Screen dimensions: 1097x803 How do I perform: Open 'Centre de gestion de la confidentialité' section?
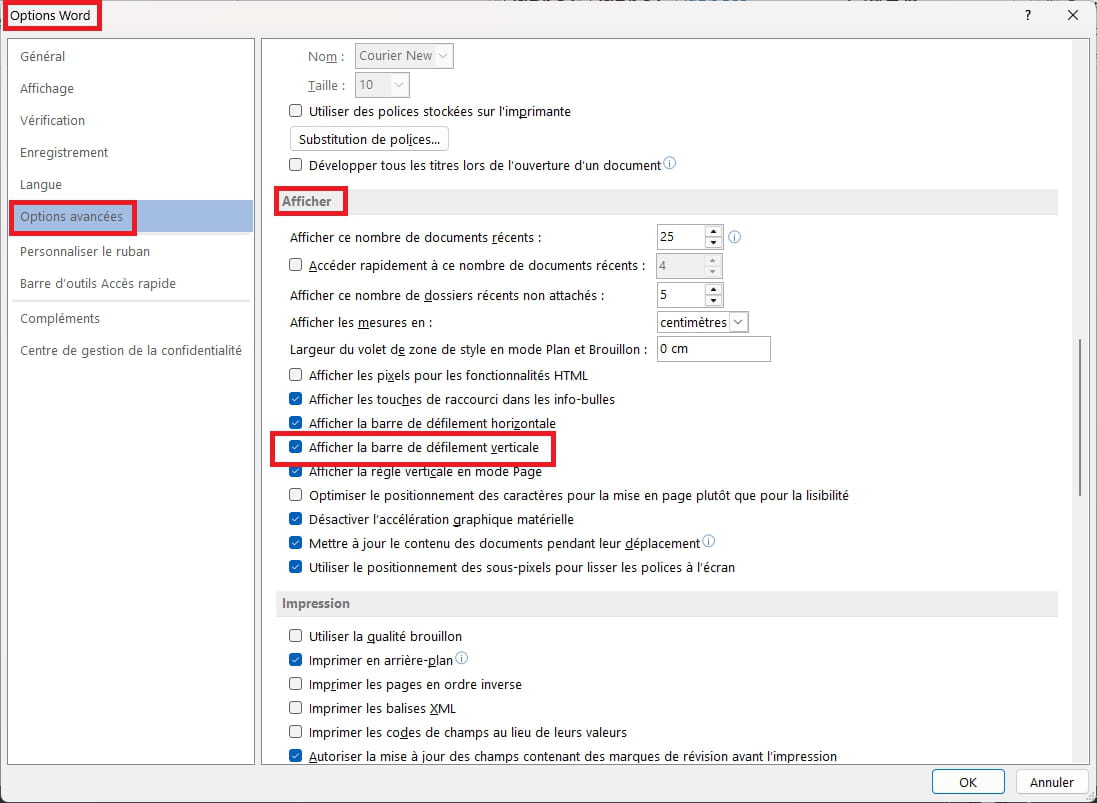point(131,350)
